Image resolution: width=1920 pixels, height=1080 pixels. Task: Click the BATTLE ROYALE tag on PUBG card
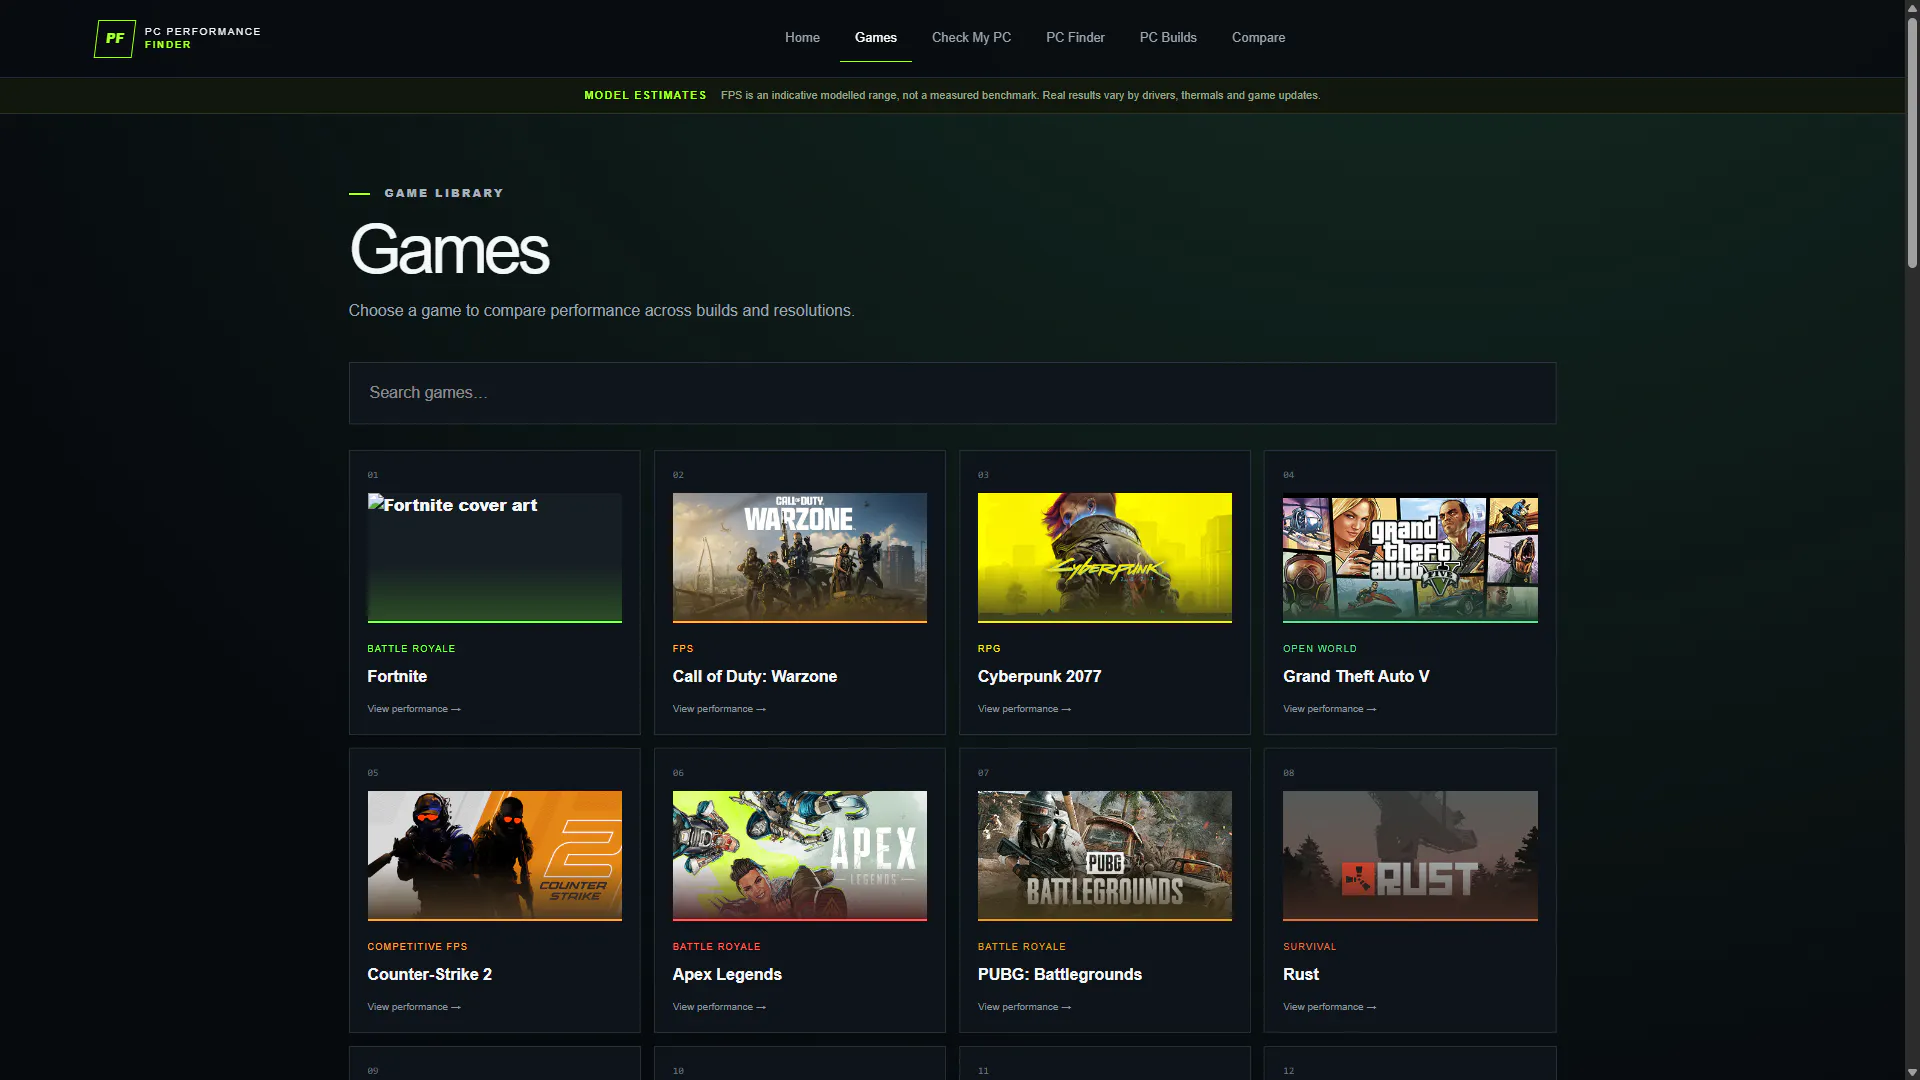coord(1022,947)
